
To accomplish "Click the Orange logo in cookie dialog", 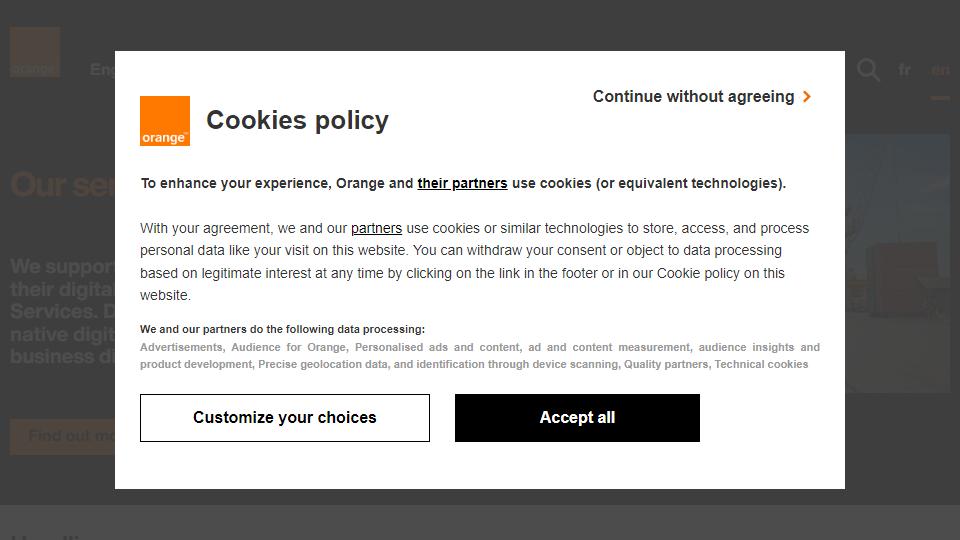I will pos(165,121).
